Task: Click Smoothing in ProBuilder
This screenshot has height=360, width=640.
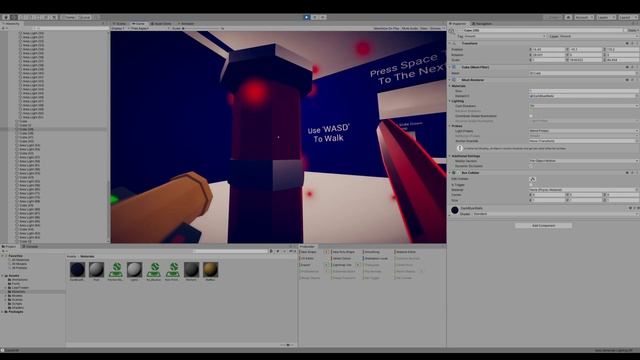Action: tap(372, 252)
